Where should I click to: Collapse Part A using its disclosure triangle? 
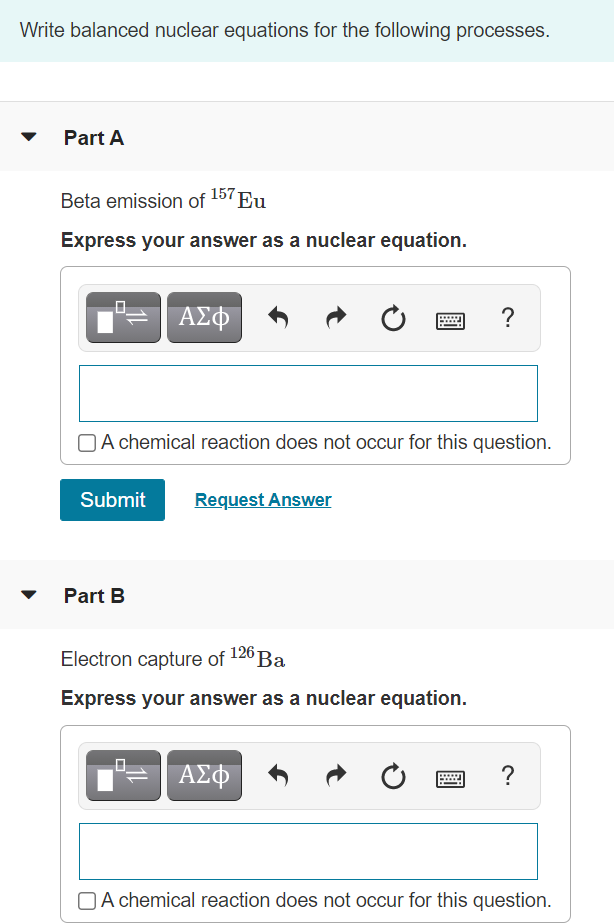click(29, 137)
